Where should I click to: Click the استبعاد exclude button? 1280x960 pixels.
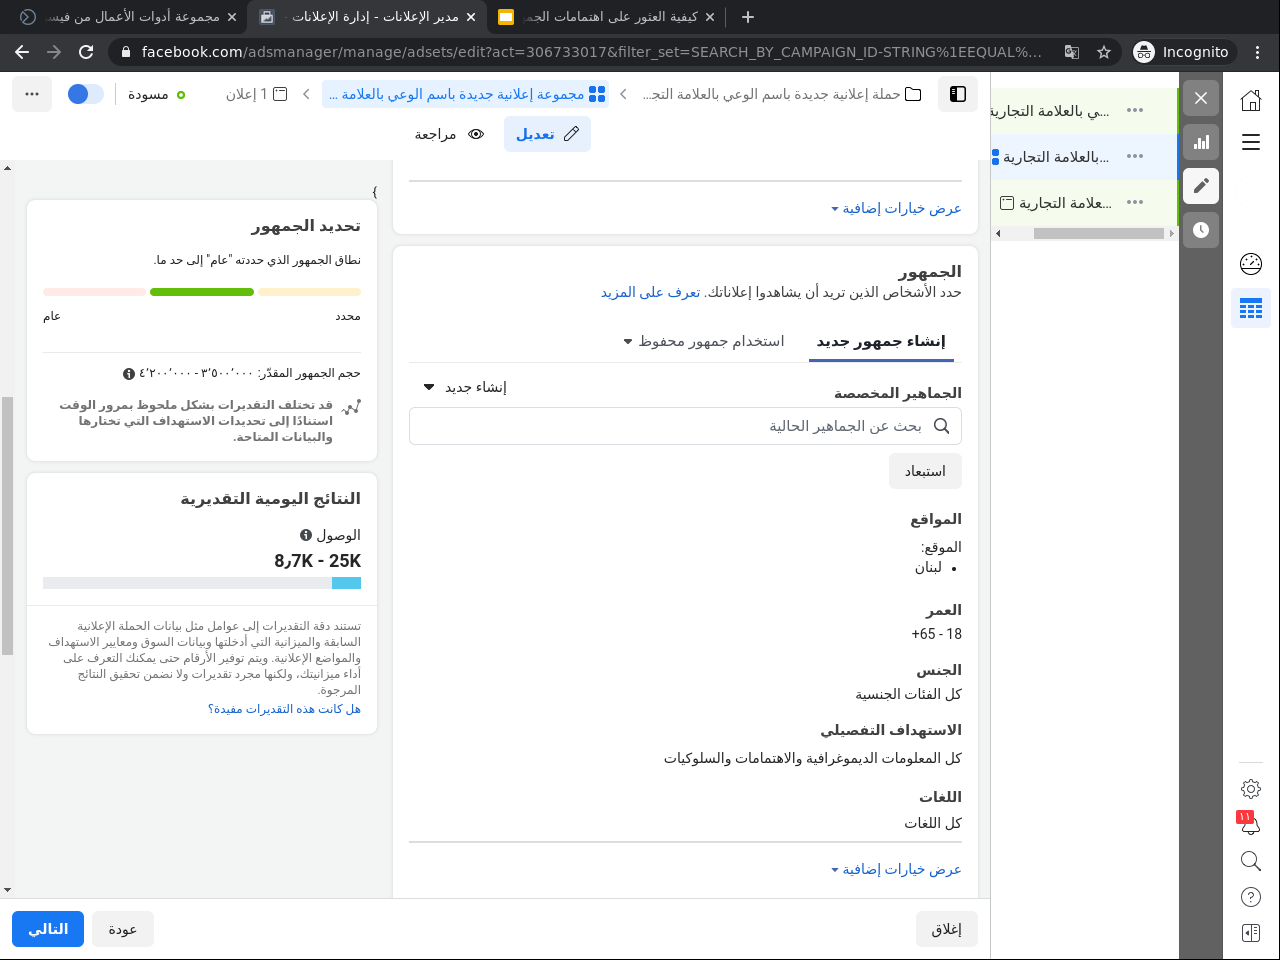(x=925, y=471)
